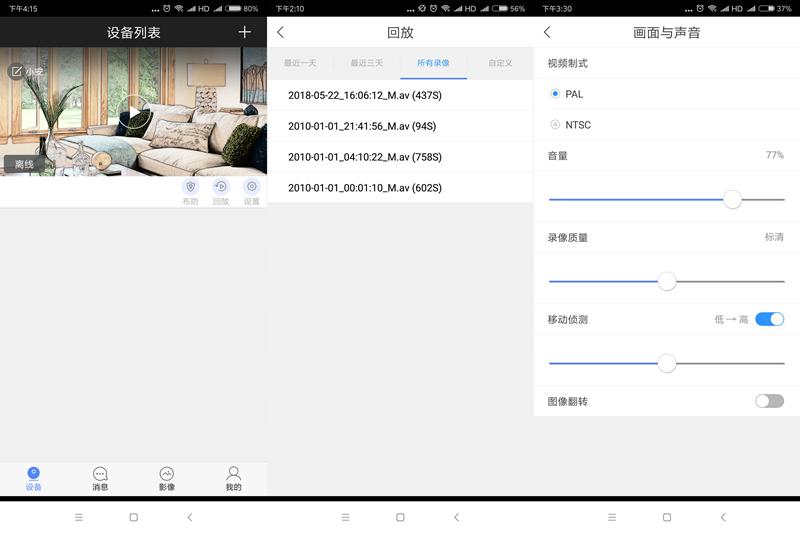Open recording 2010-01-01_21:41:56_M.av

coord(400,126)
